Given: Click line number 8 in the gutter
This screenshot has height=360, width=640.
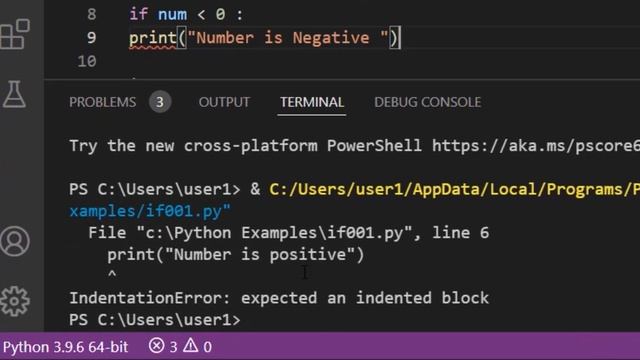Looking at the screenshot, I should point(91,14).
